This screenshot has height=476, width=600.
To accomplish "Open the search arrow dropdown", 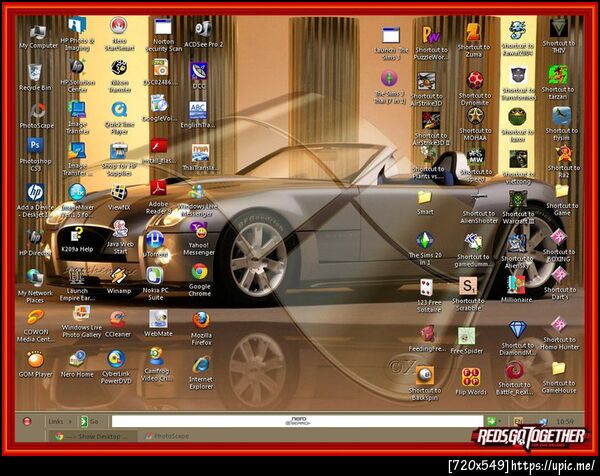I will 500,421.
